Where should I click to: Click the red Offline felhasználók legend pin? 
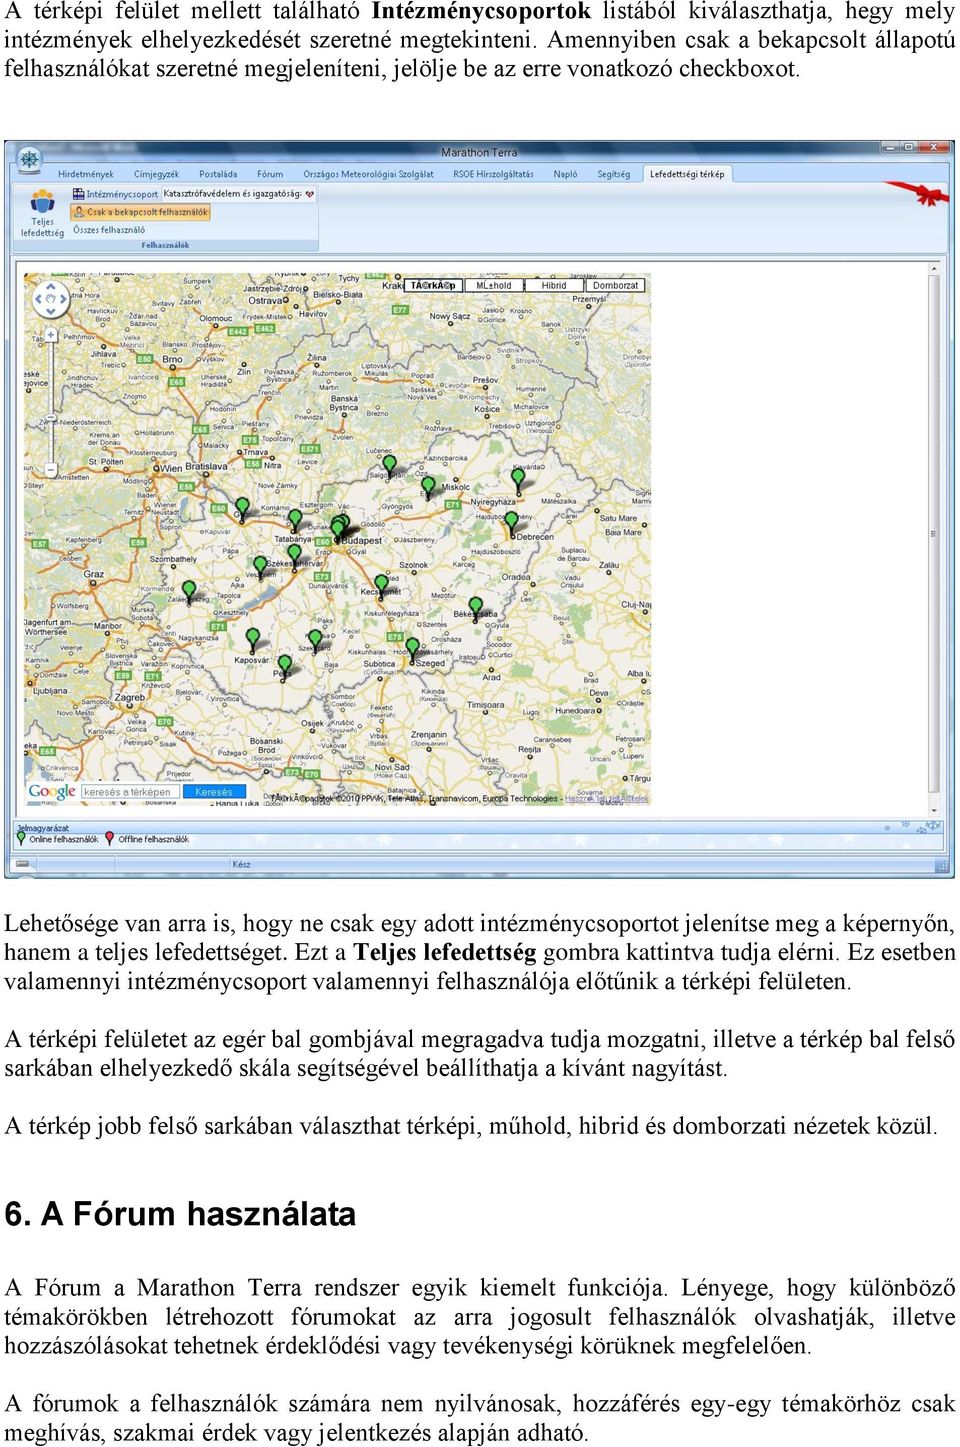(x=110, y=839)
